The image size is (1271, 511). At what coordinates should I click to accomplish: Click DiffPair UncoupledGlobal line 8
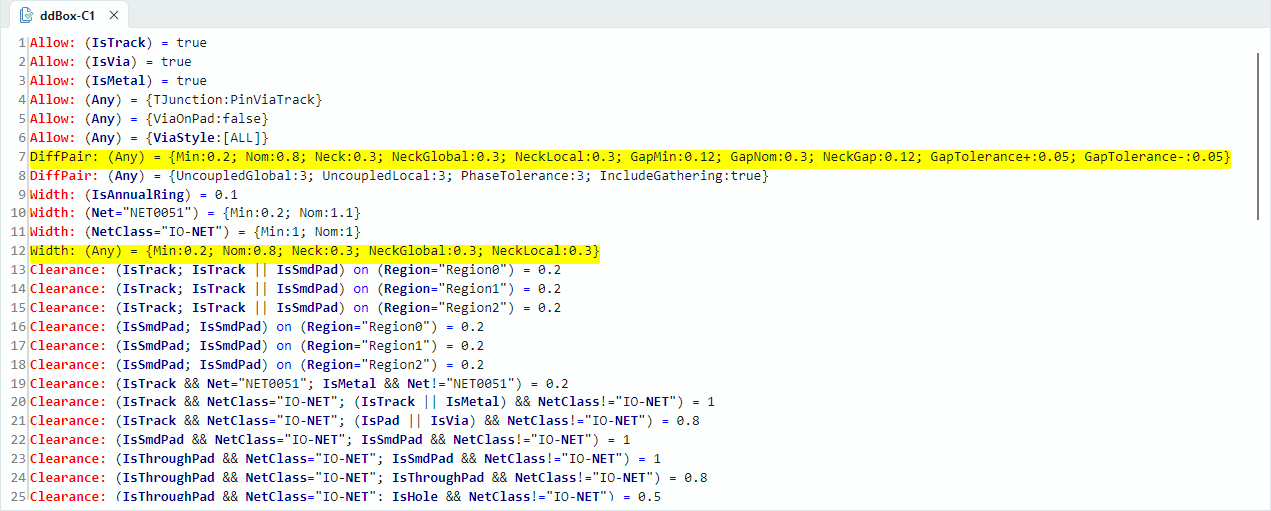tap(399, 176)
